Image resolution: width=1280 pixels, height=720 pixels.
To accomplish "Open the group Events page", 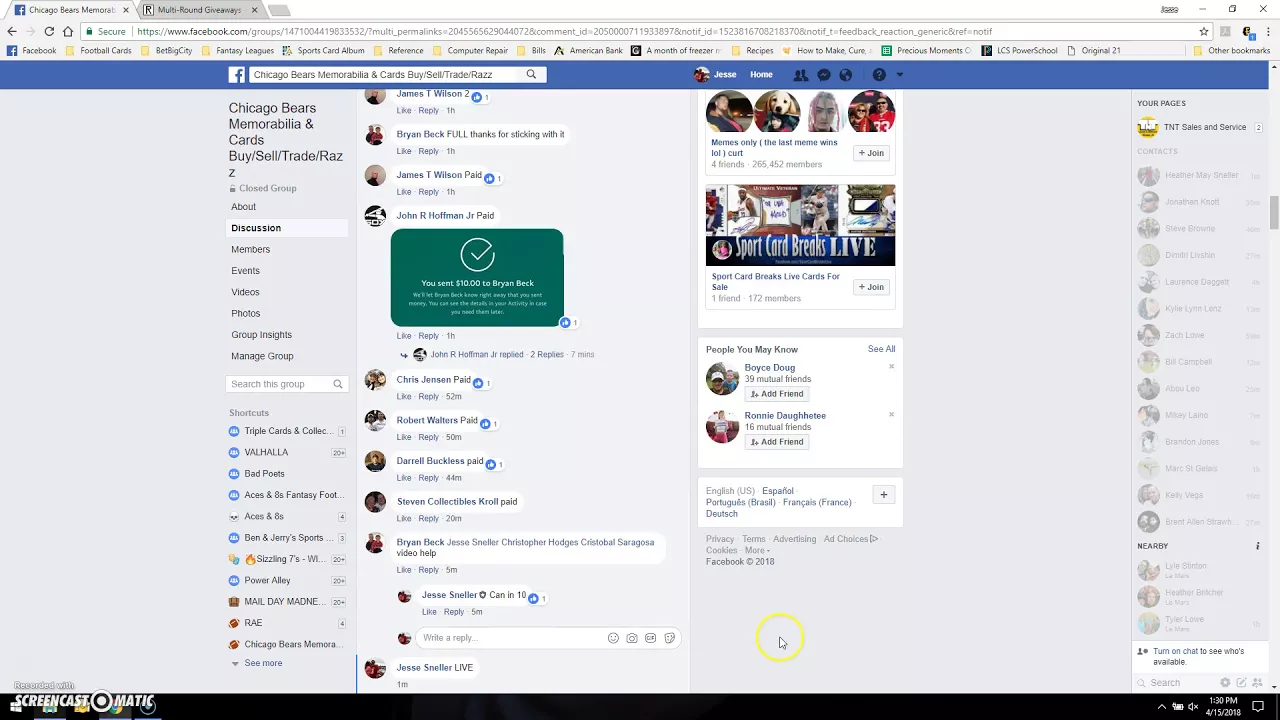I will tap(245, 271).
